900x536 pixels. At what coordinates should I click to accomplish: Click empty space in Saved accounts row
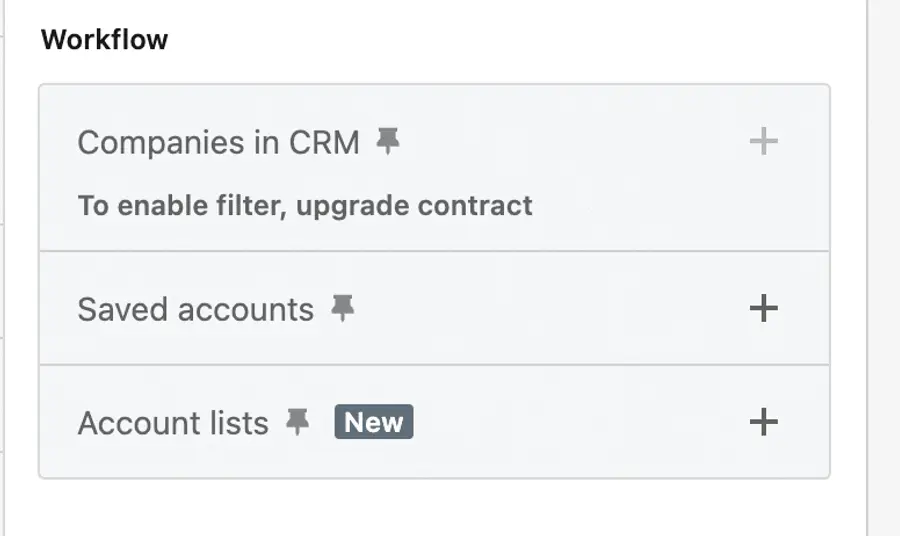point(550,309)
